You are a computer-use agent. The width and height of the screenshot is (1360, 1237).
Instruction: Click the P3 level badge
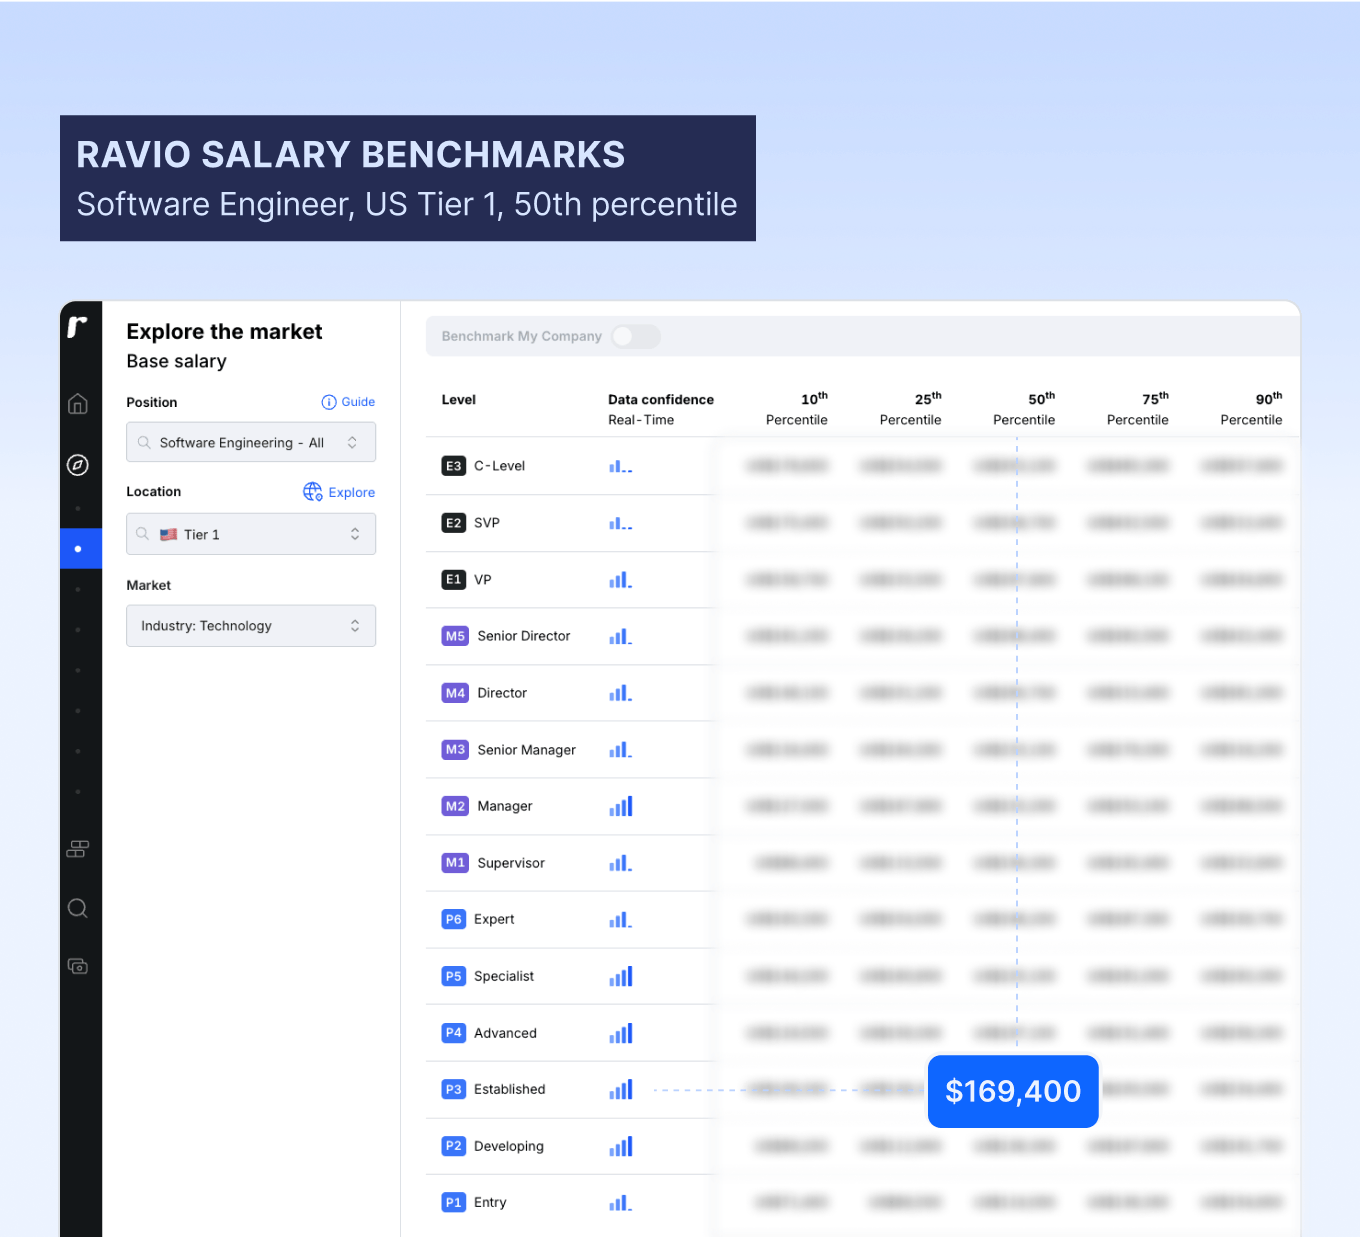click(x=454, y=1089)
